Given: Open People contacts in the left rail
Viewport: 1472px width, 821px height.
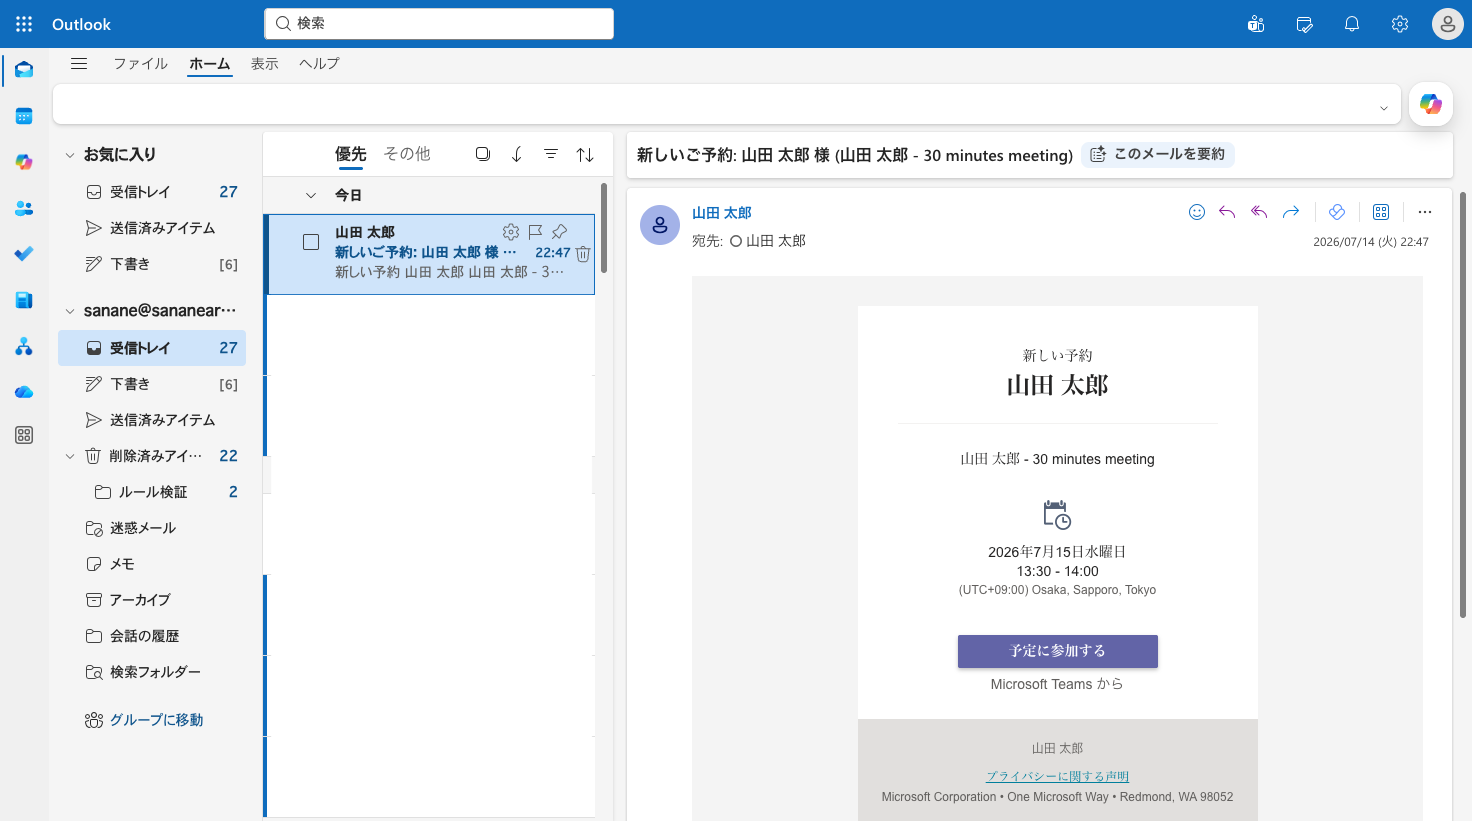Looking at the screenshot, I should tap(24, 208).
